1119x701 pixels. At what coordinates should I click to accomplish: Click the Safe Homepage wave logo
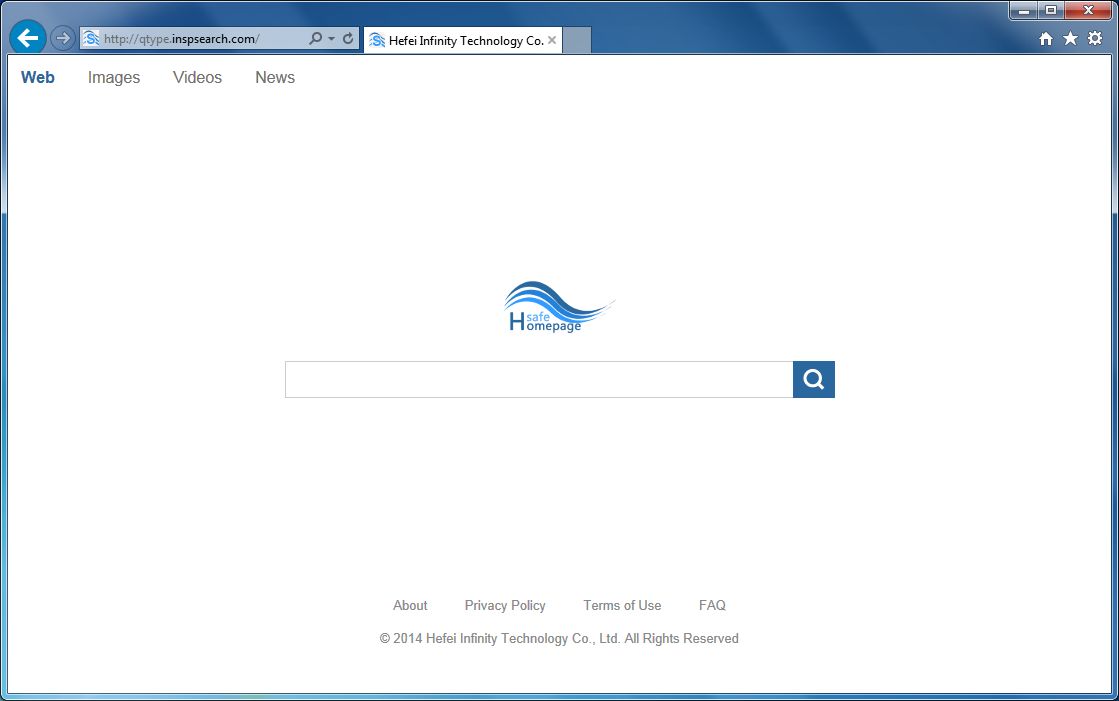558,307
